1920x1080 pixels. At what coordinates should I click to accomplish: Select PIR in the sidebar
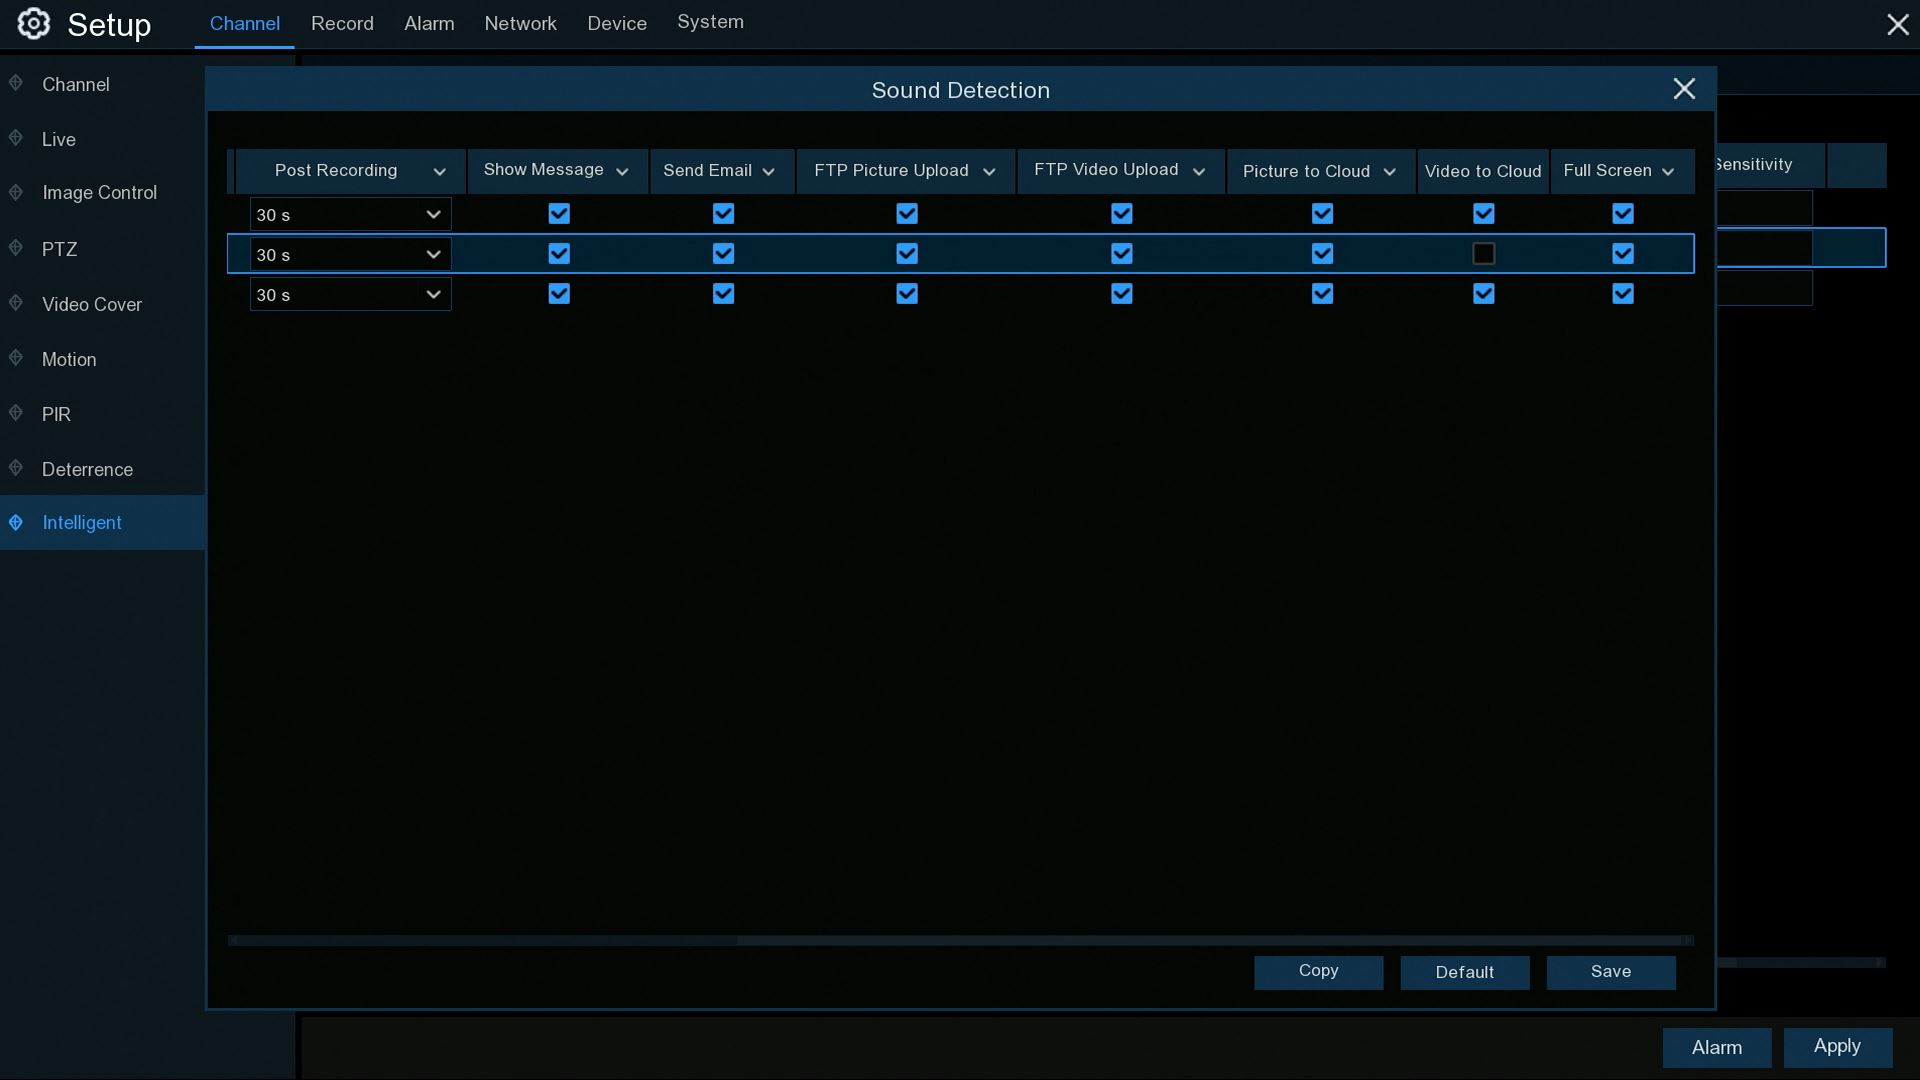point(56,414)
